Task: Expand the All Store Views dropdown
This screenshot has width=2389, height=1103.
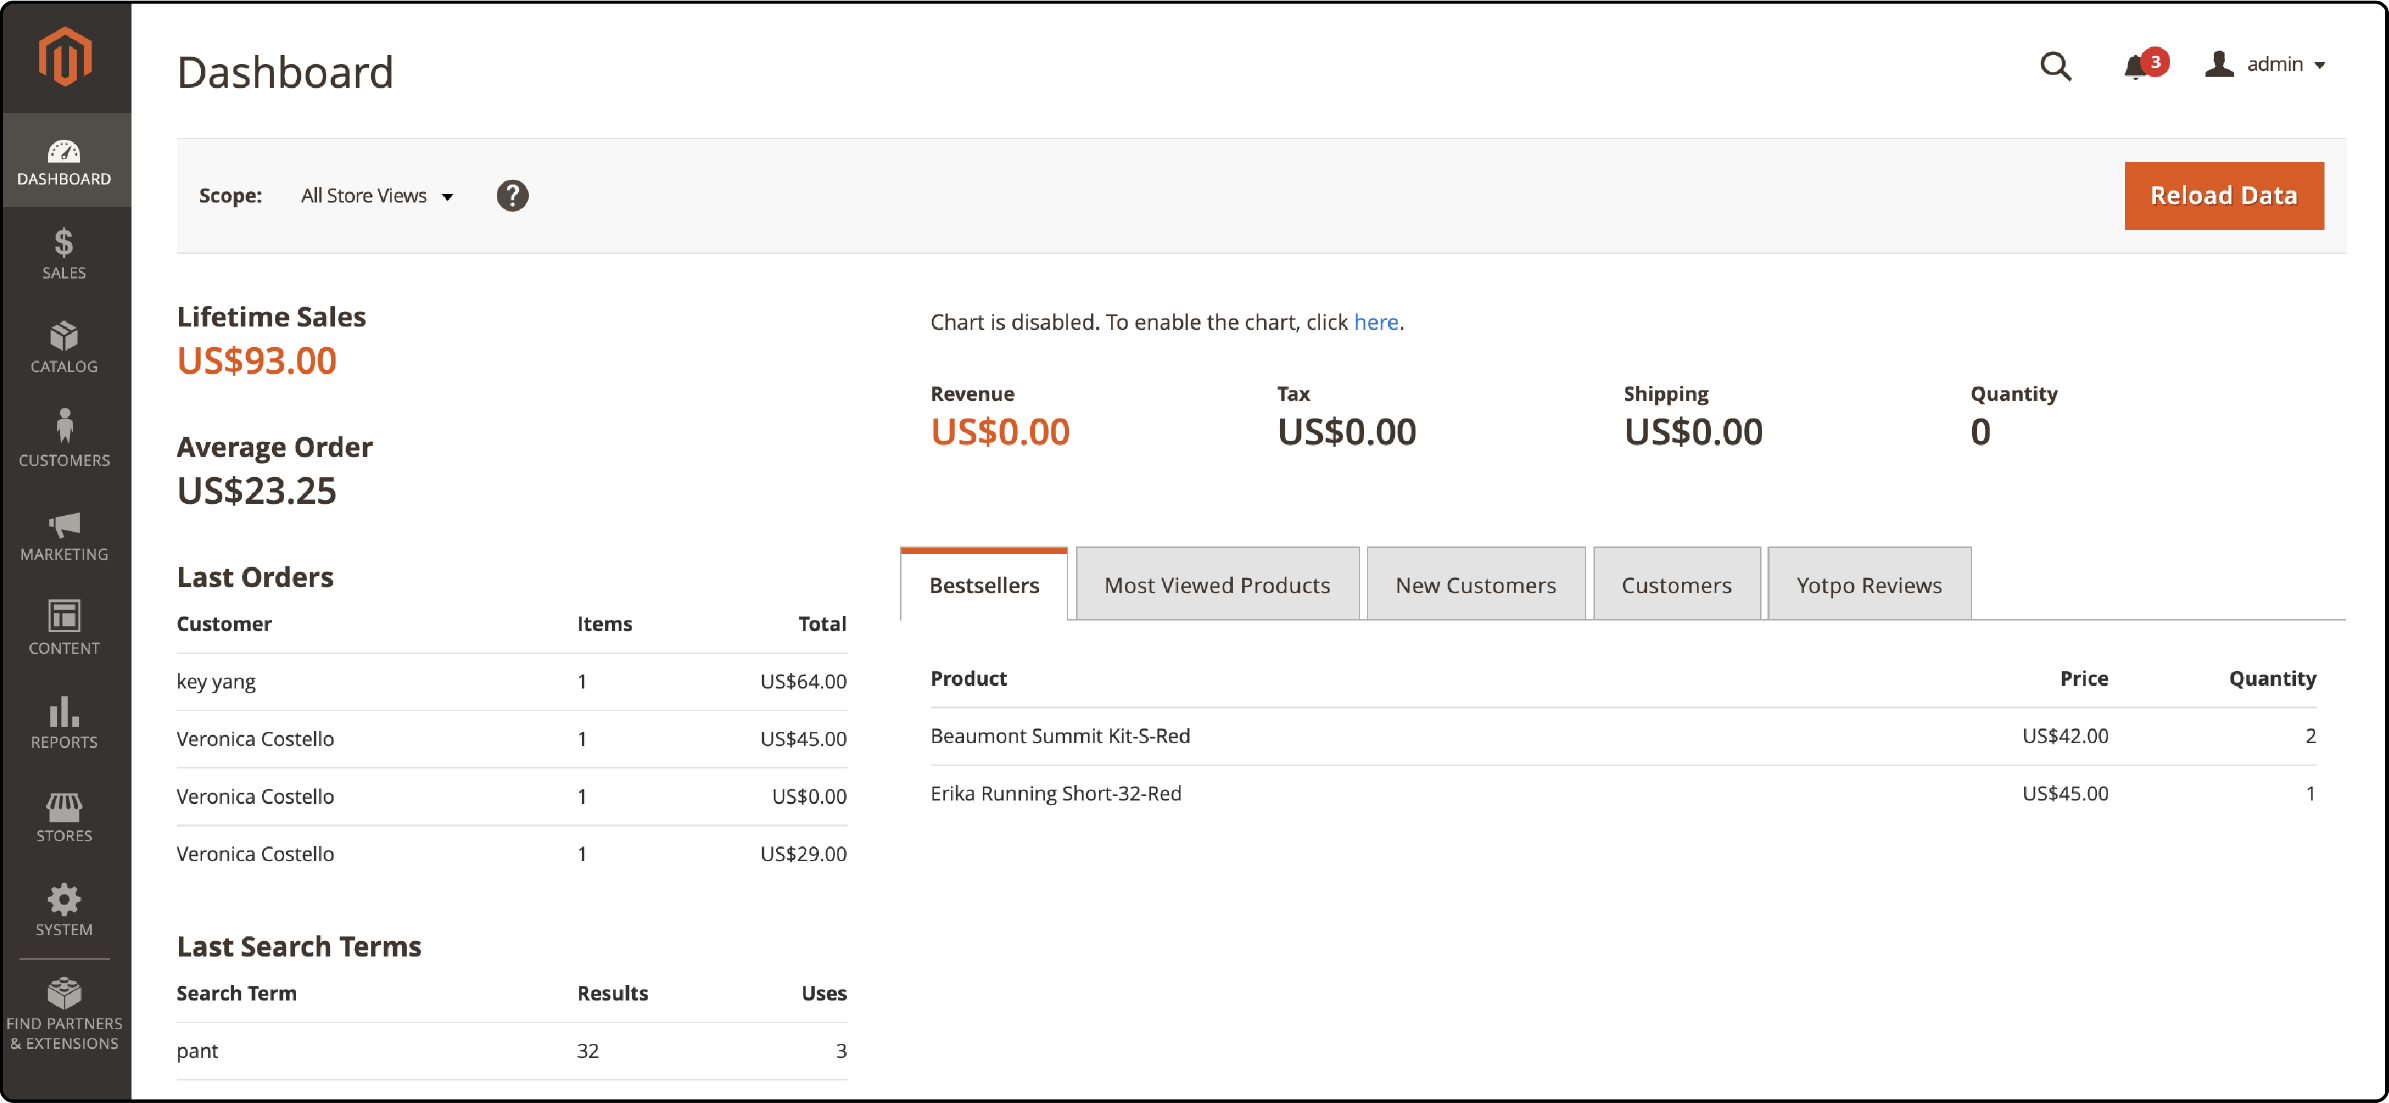Action: coord(376,195)
